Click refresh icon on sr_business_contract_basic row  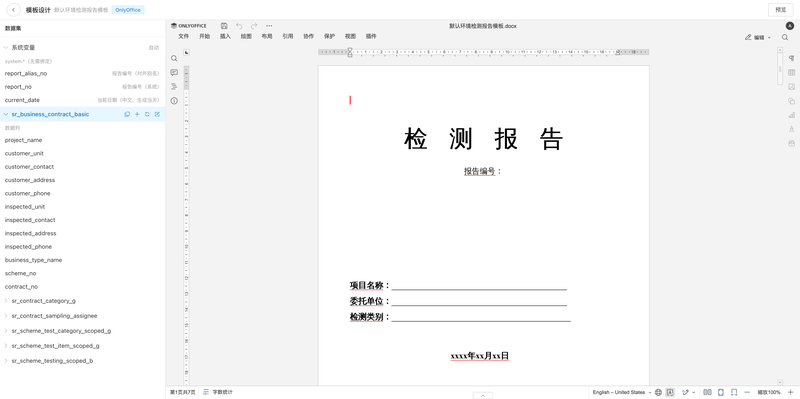tap(147, 114)
